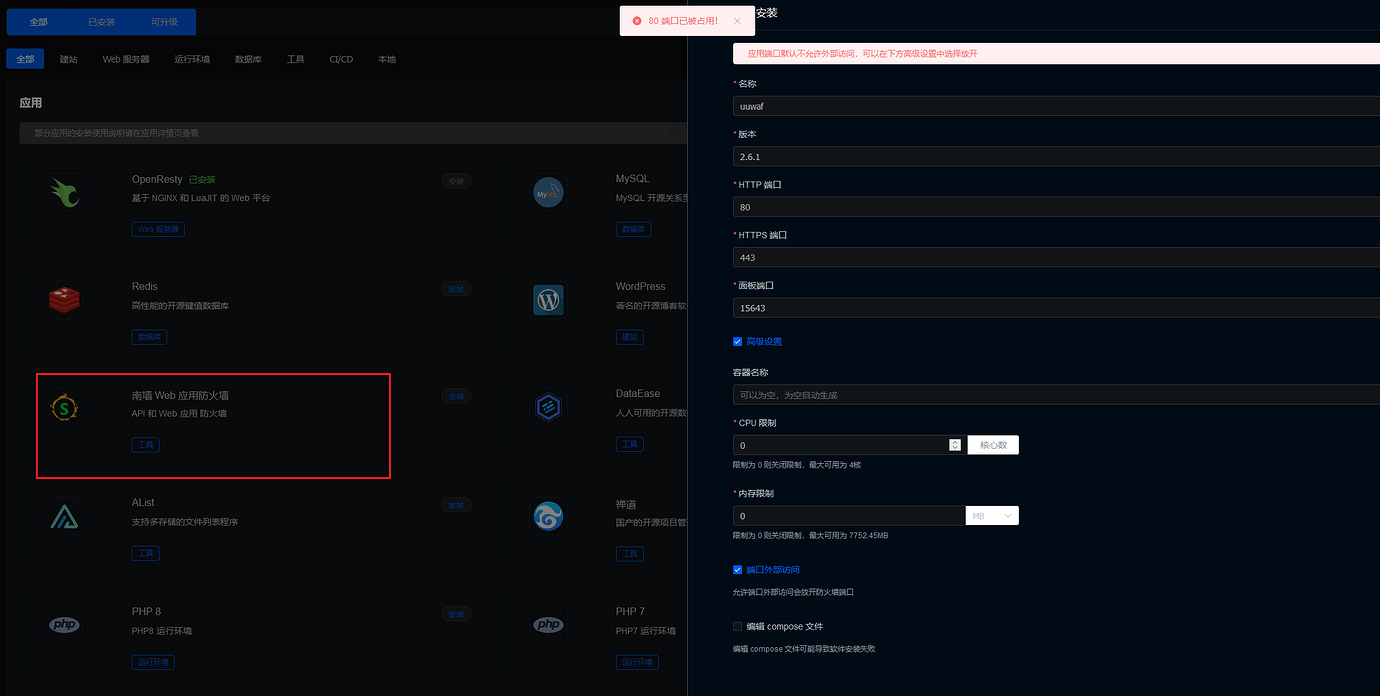The height and width of the screenshot is (696, 1380).
Task: Disable the 端口外部访问 option
Action: click(x=737, y=568)
